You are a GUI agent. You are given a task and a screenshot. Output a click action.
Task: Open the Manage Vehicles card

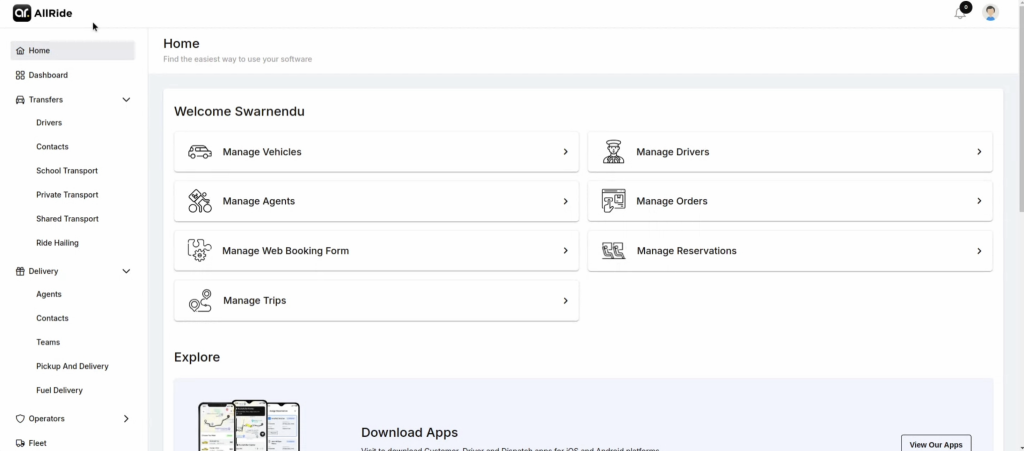tap(376, 152)
